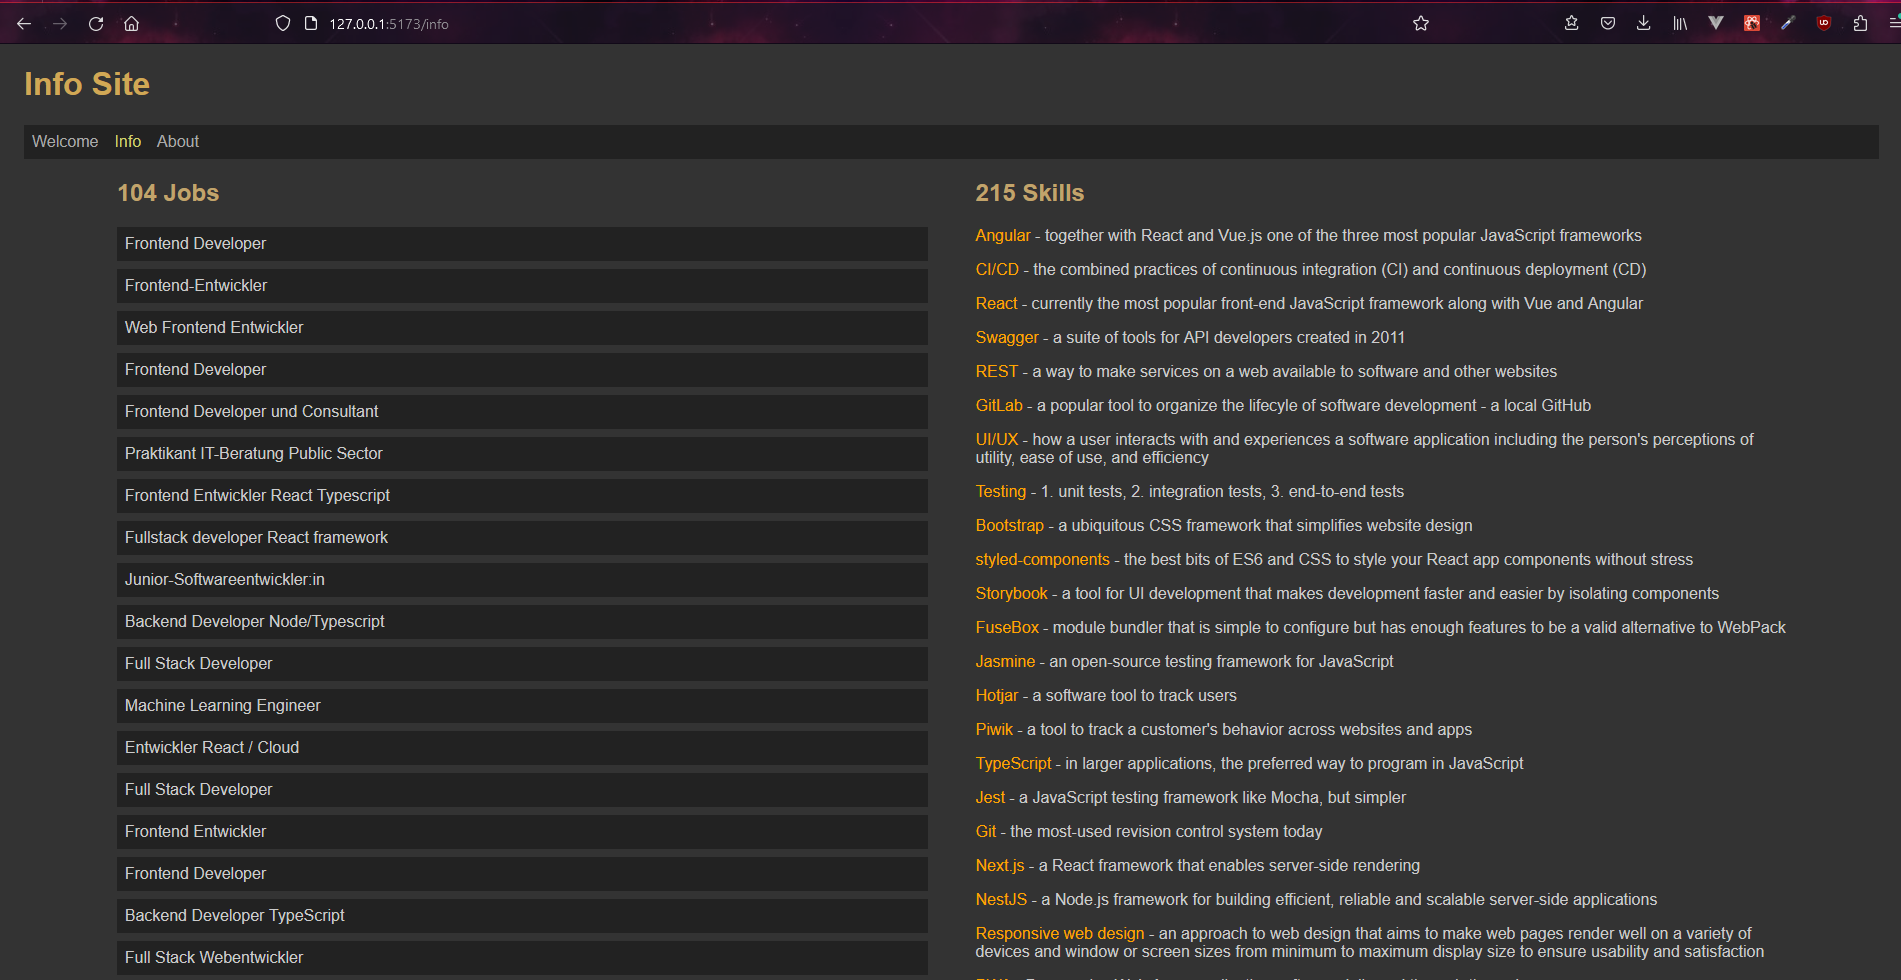This screenshot has height=980, width=1901.
Task: Open the styled-components skill link
Action: click(x=1043, y=560)
